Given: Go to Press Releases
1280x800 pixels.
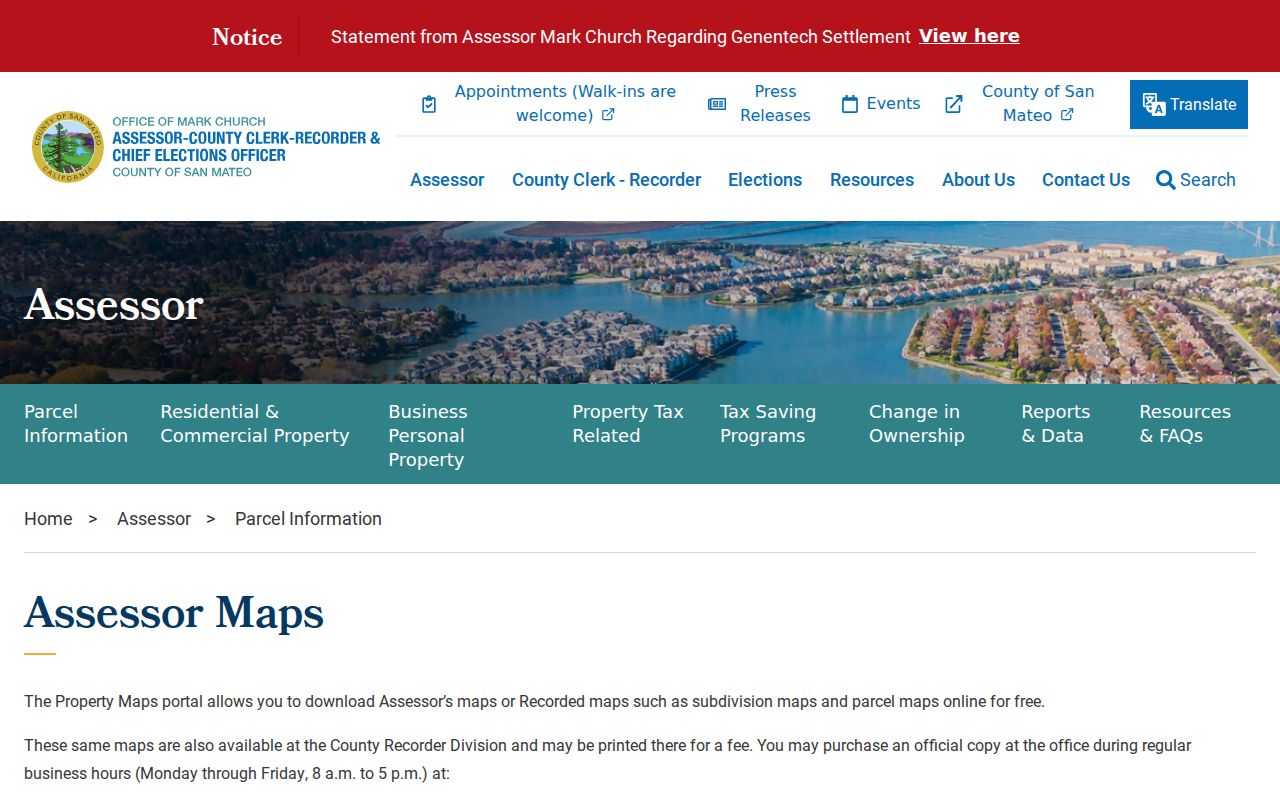Looking at the screenshot, I should 775,103.
